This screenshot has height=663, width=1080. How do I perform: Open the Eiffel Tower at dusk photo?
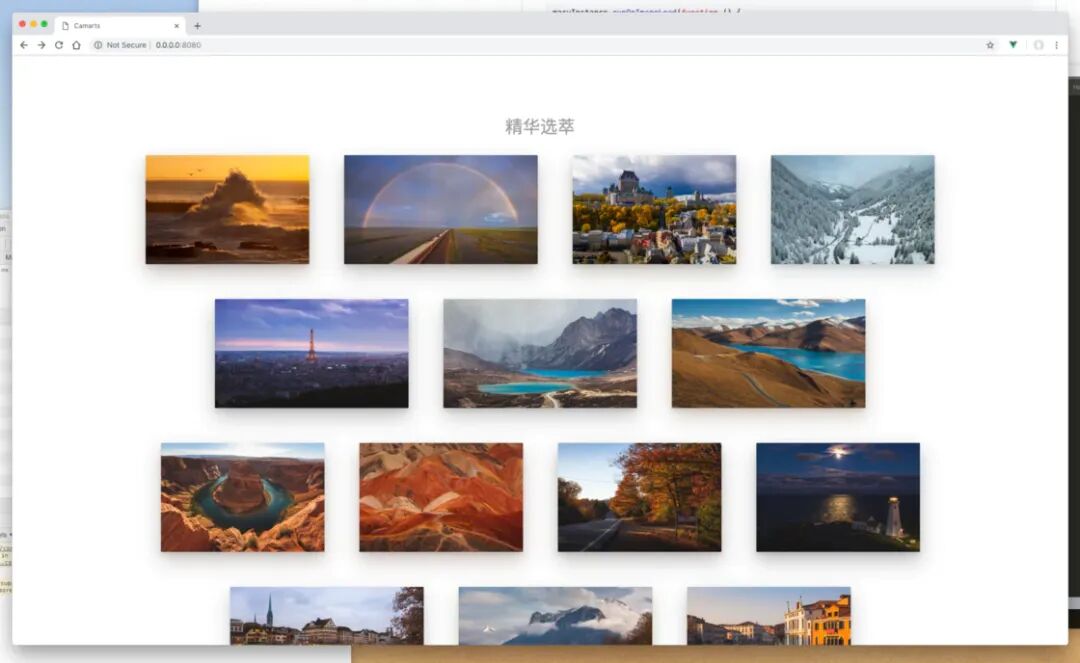pyautogui.click(x=311, y=353)
